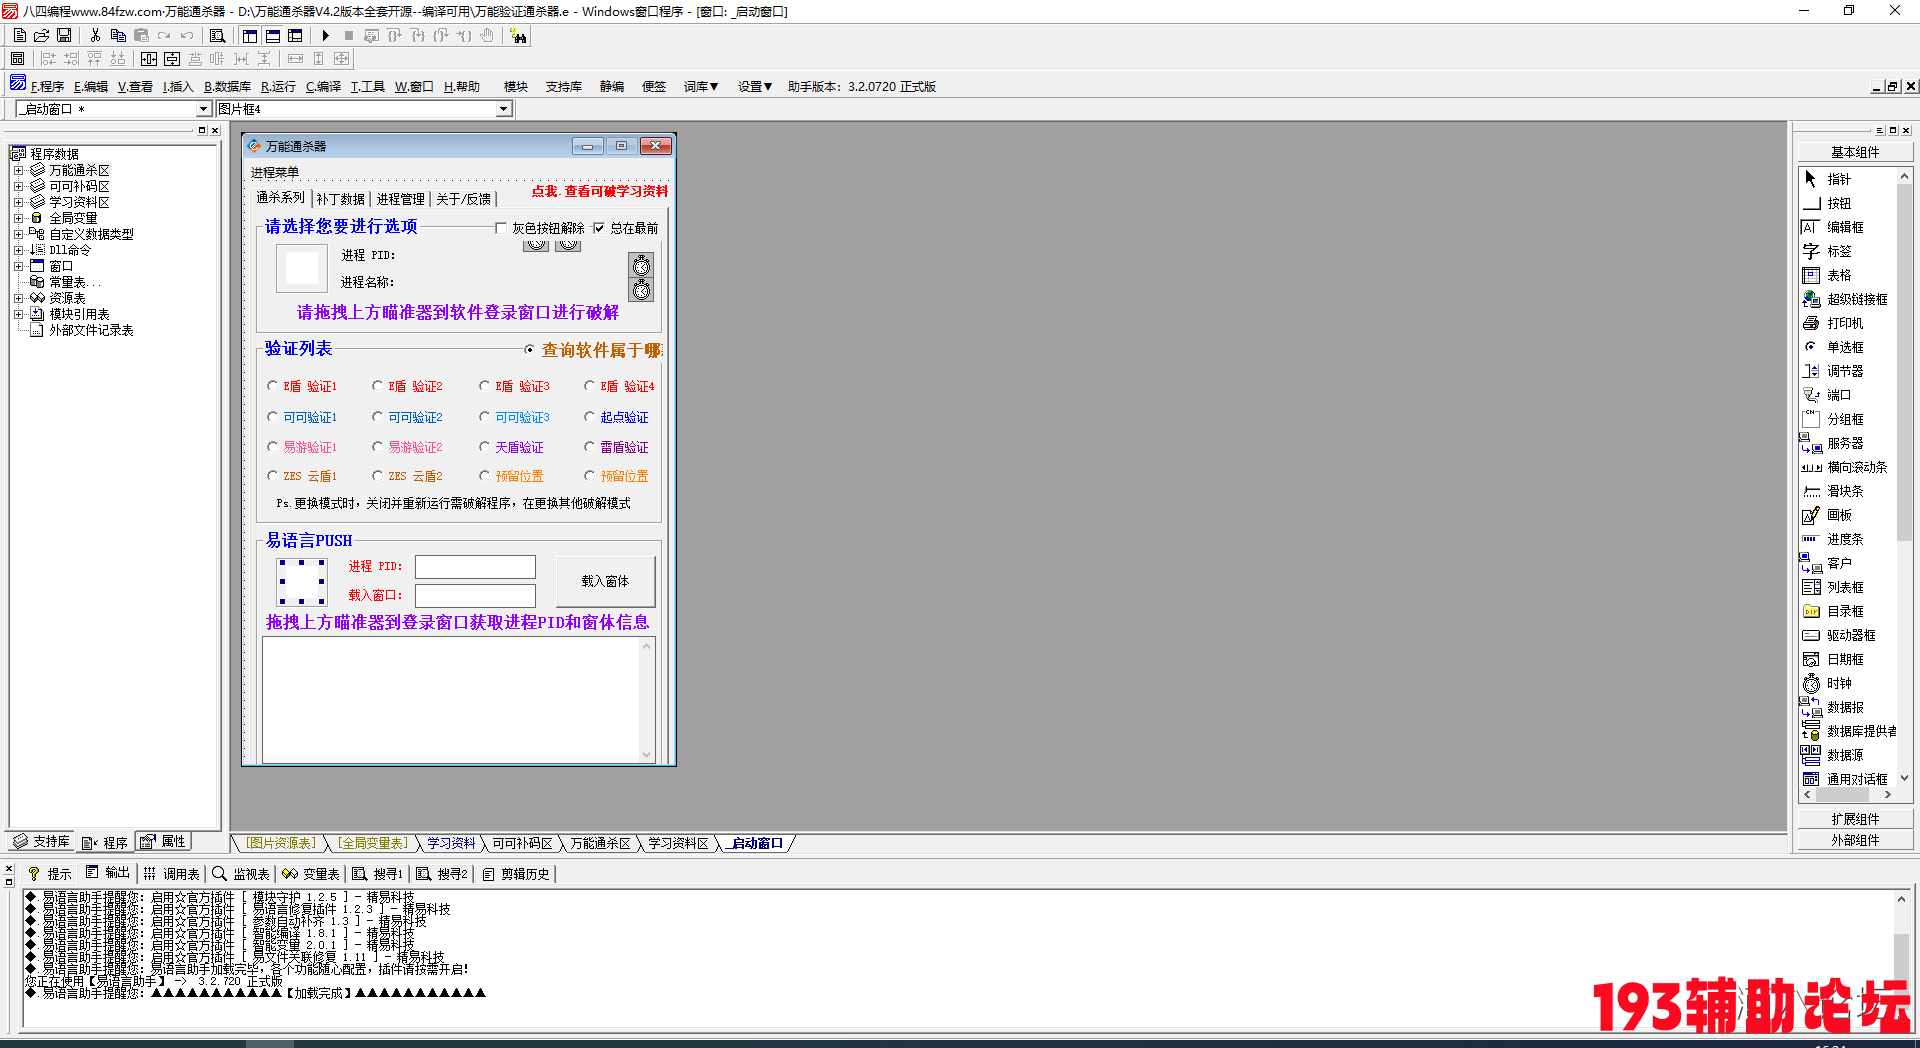The width and height of the screenshot is (1920, 1048).
Task: Expand the 万能通杀区 tree node
Action: 18,170
